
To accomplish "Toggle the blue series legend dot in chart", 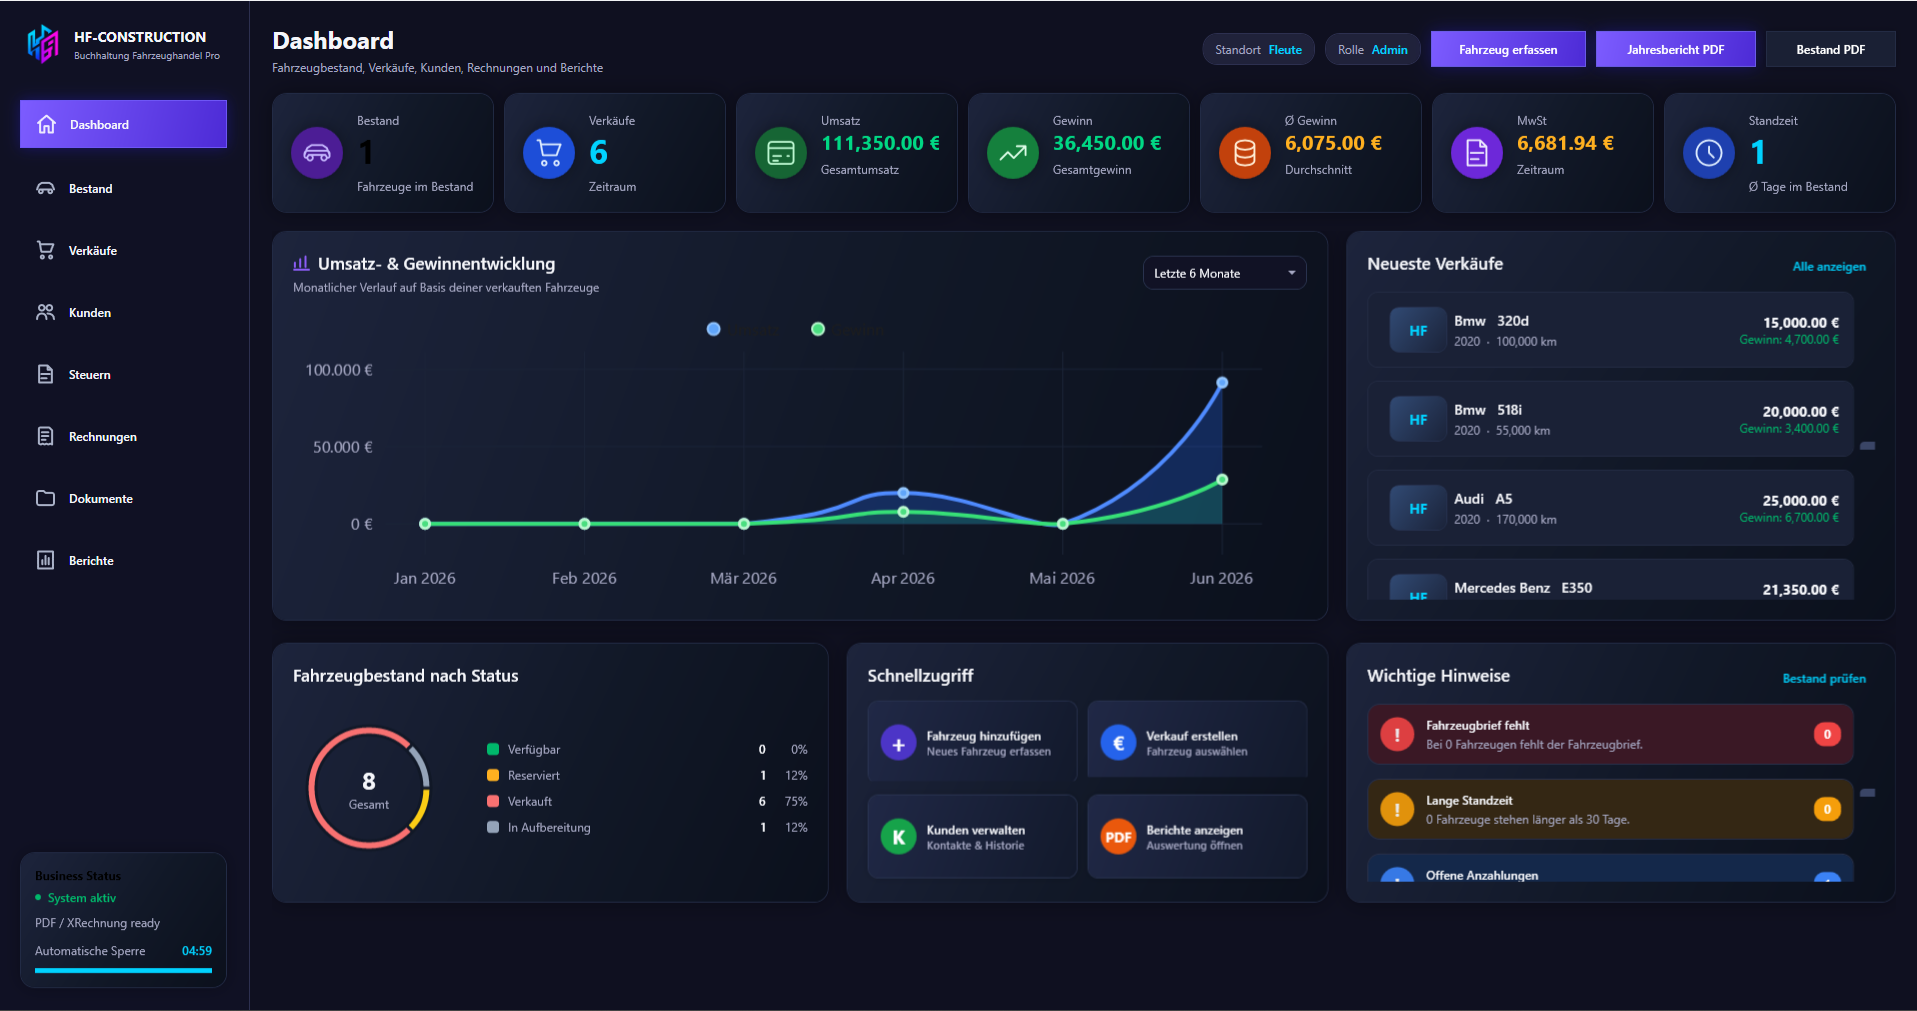I will tap(713, 329).
